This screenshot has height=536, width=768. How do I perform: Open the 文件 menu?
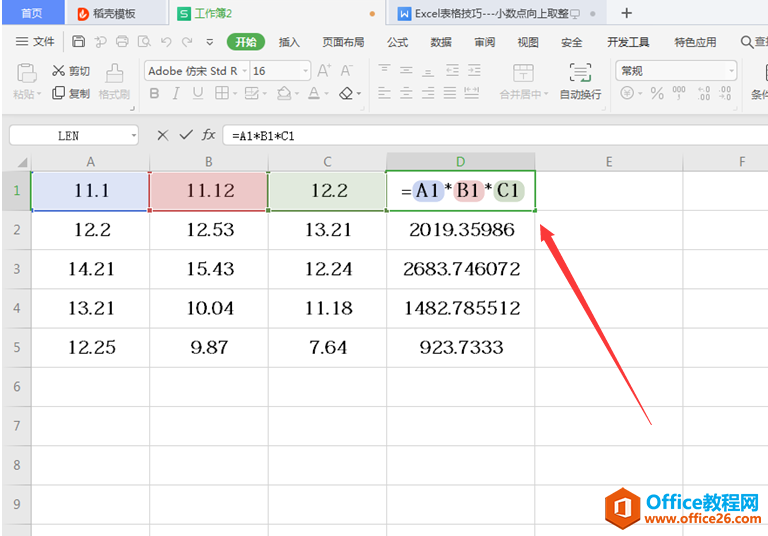pos(35,42)
